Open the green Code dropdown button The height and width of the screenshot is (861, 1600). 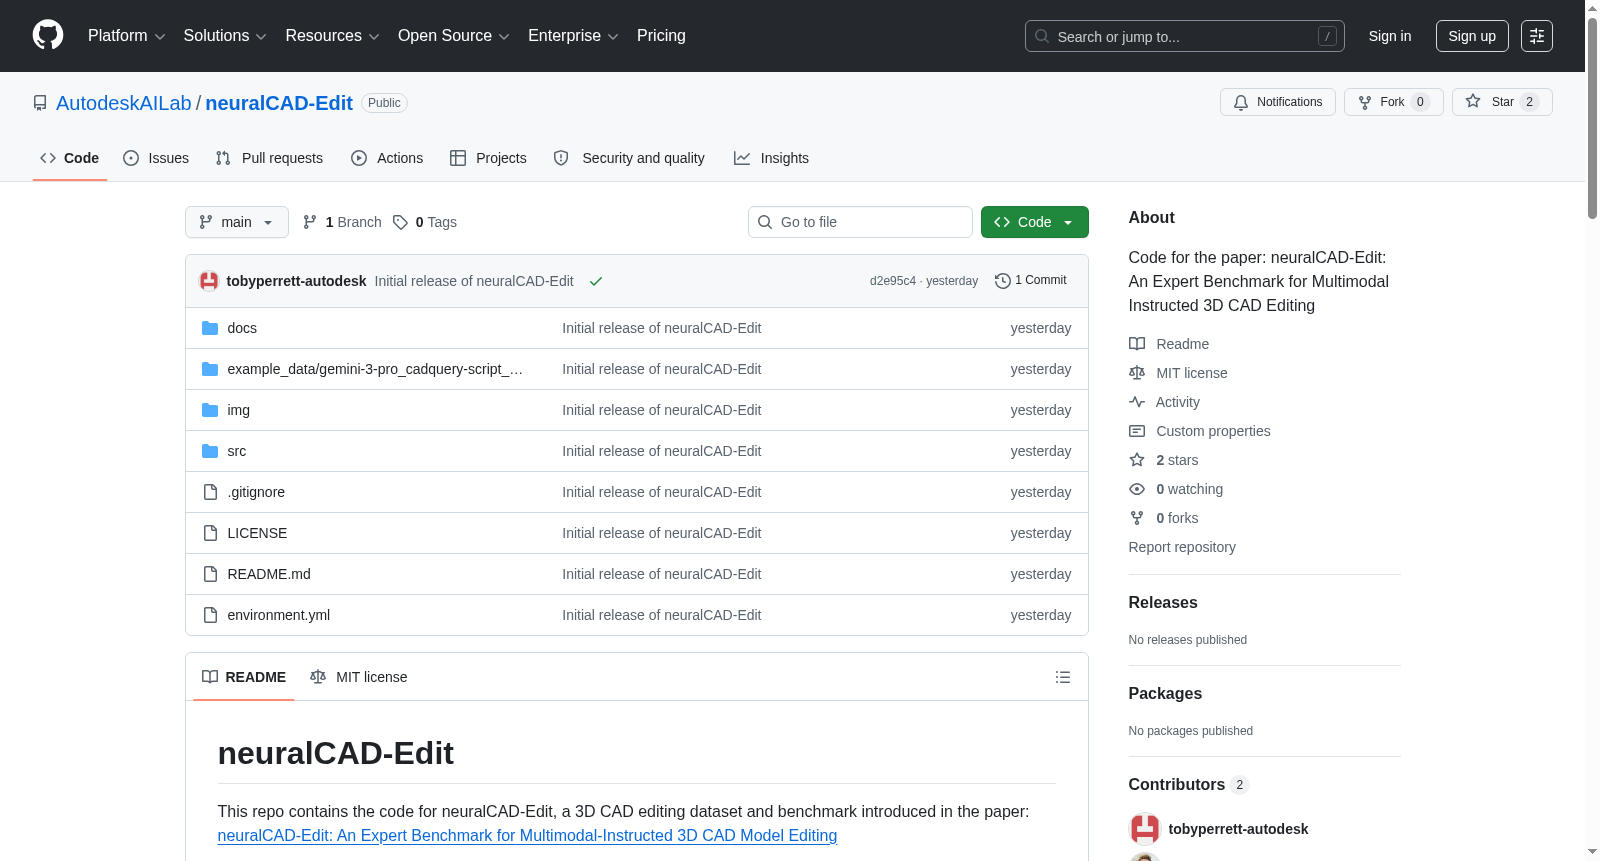[1035, 222]
